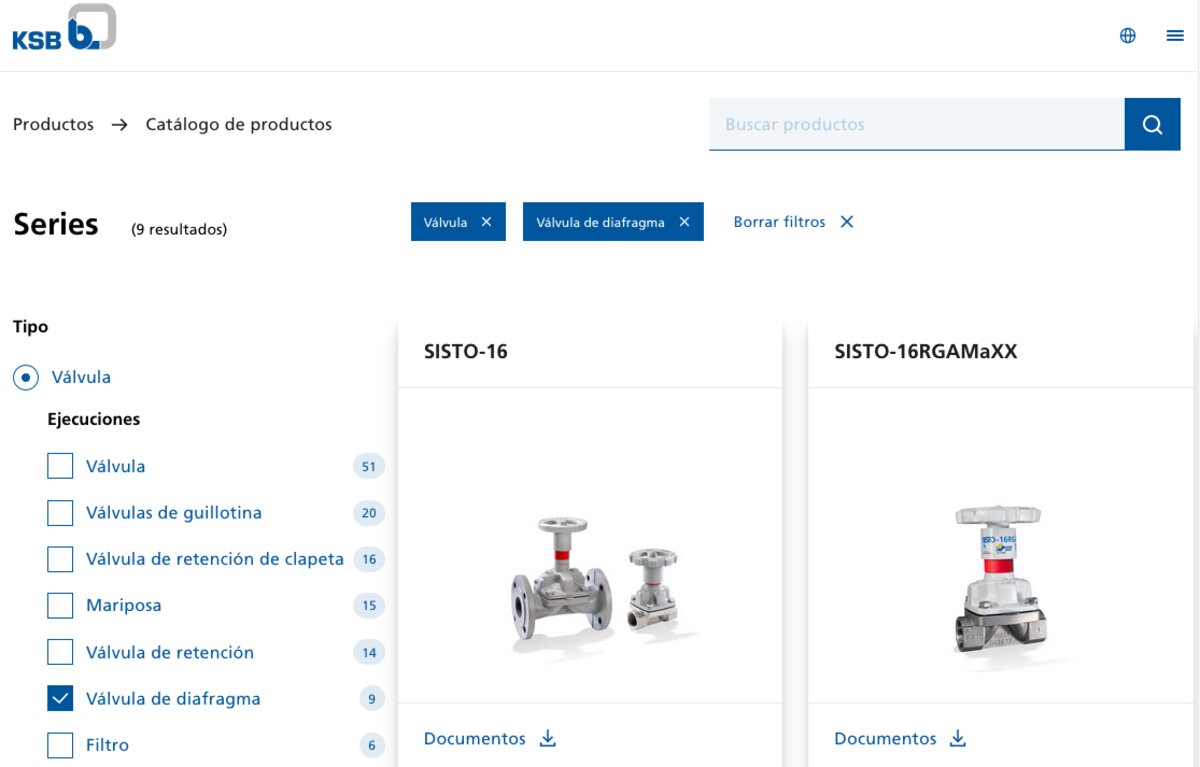Click the "(9 resultados)" text
The width and height of the screenshot is (1200, 767).
179,229
